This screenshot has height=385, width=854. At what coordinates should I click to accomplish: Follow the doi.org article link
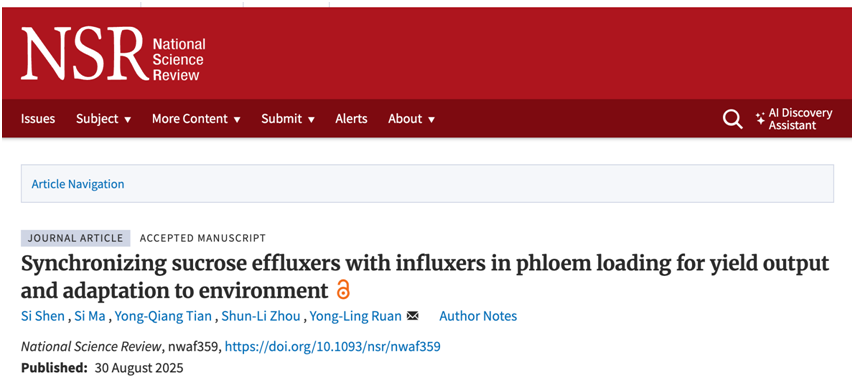333,346
